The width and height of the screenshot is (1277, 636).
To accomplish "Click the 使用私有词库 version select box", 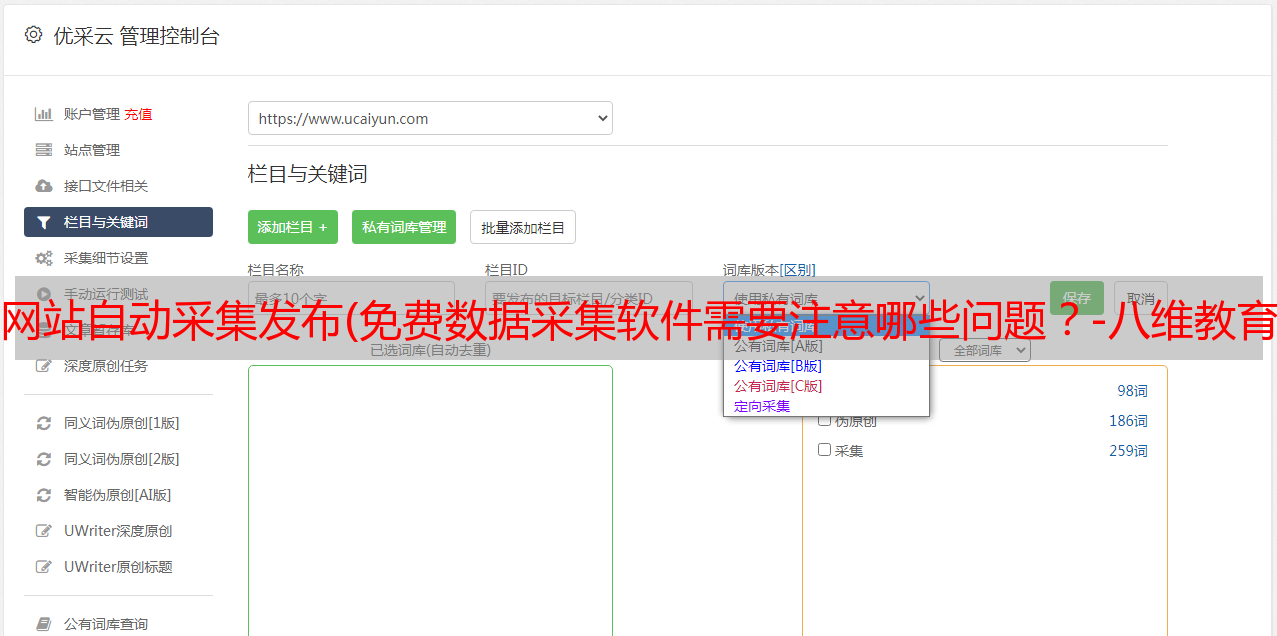I will [x=826, y=298].
